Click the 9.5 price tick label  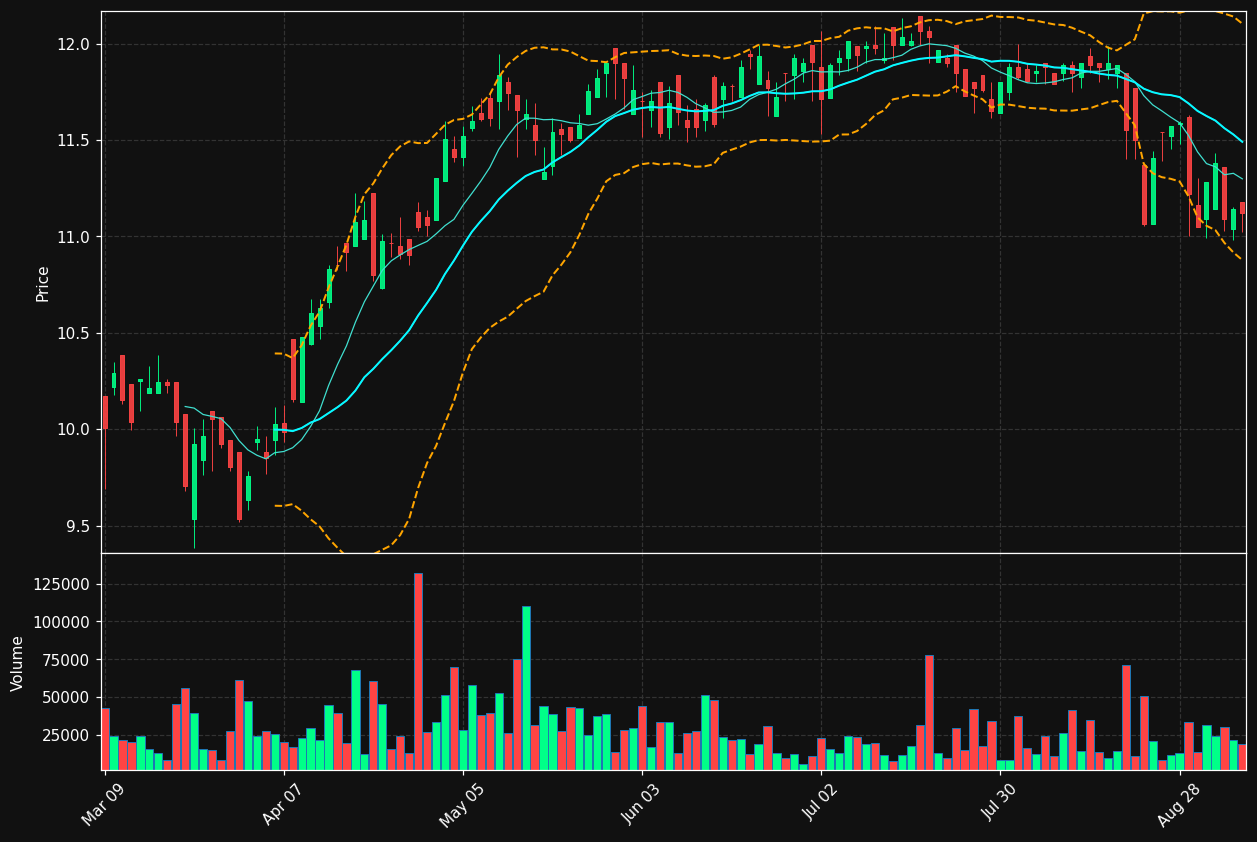(77, 526)
